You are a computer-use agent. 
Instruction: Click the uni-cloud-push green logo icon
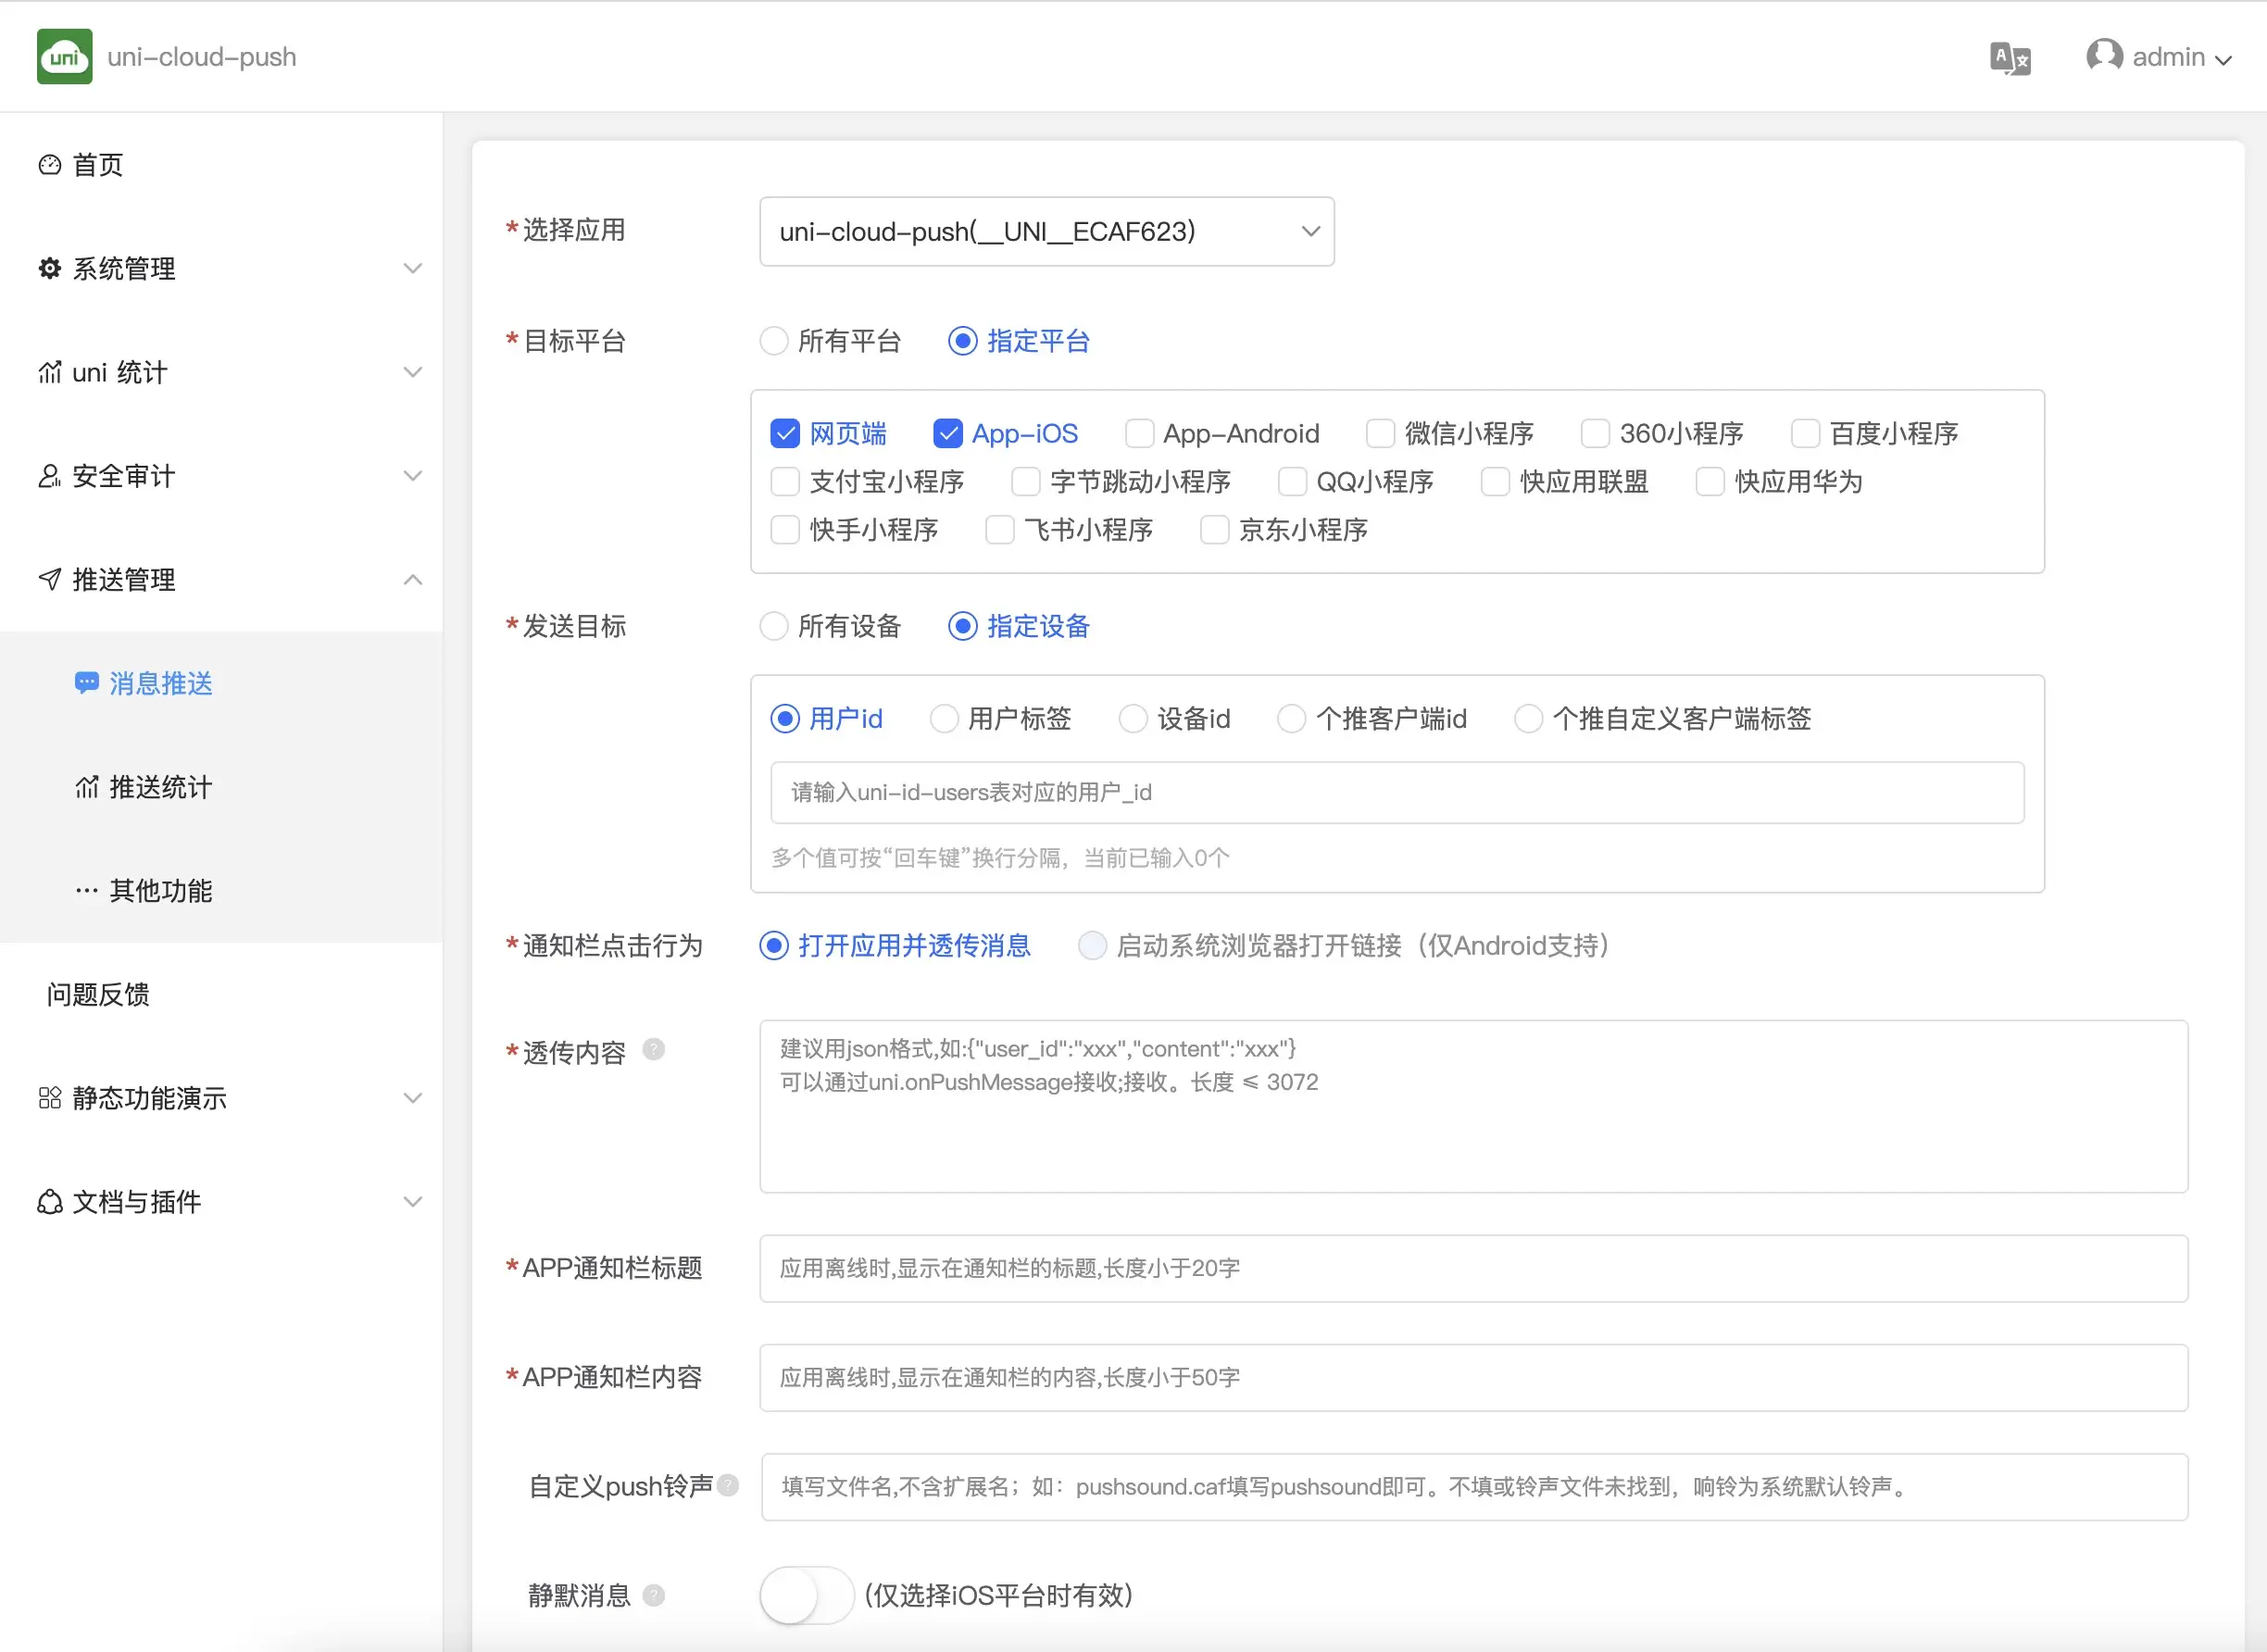pos(64,57)
